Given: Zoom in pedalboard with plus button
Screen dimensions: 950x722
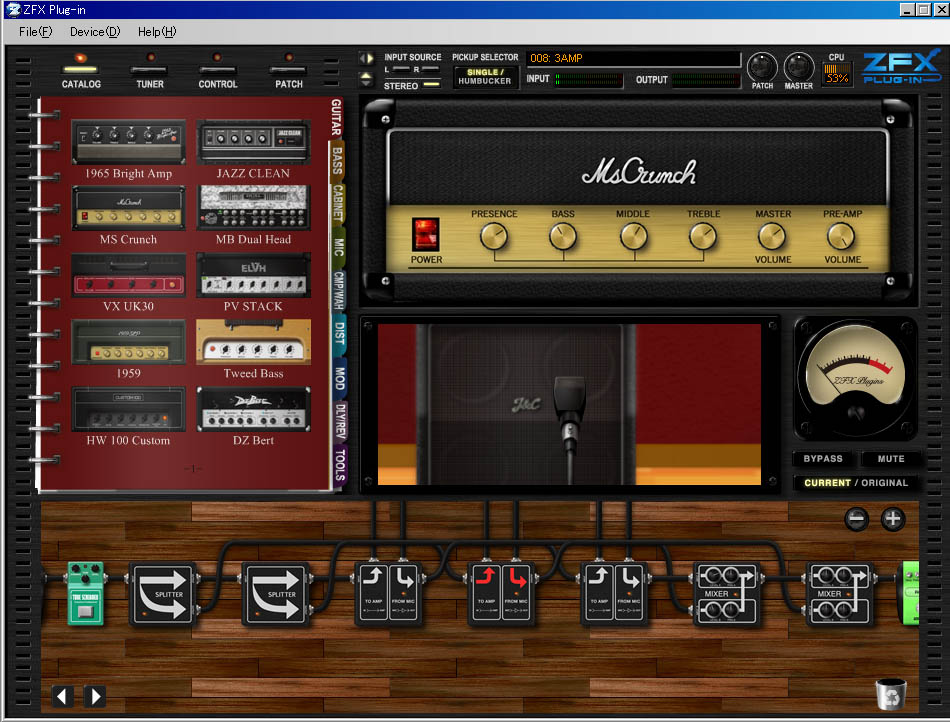Looking at the screenshot, I should click(x=892, y=519).
